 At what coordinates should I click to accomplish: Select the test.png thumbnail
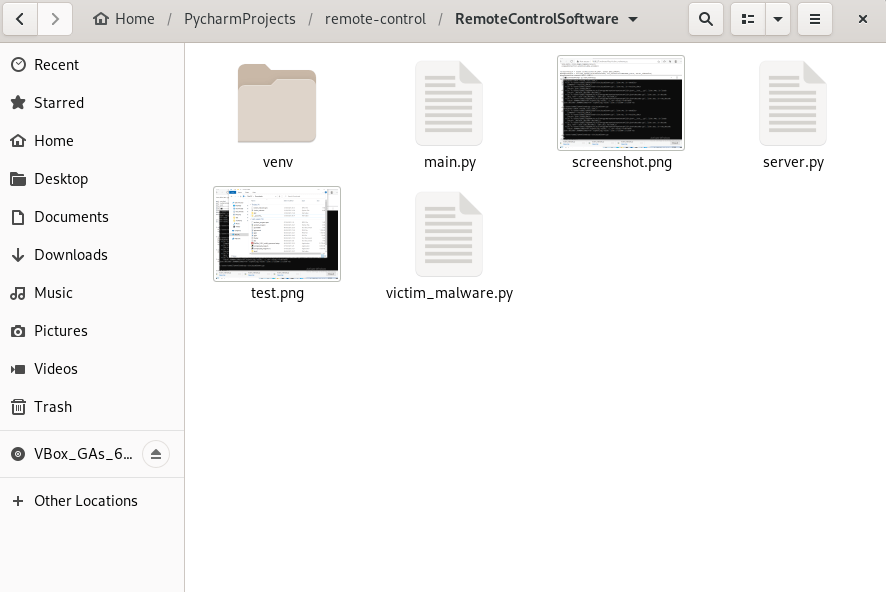(x=277, y=234)
